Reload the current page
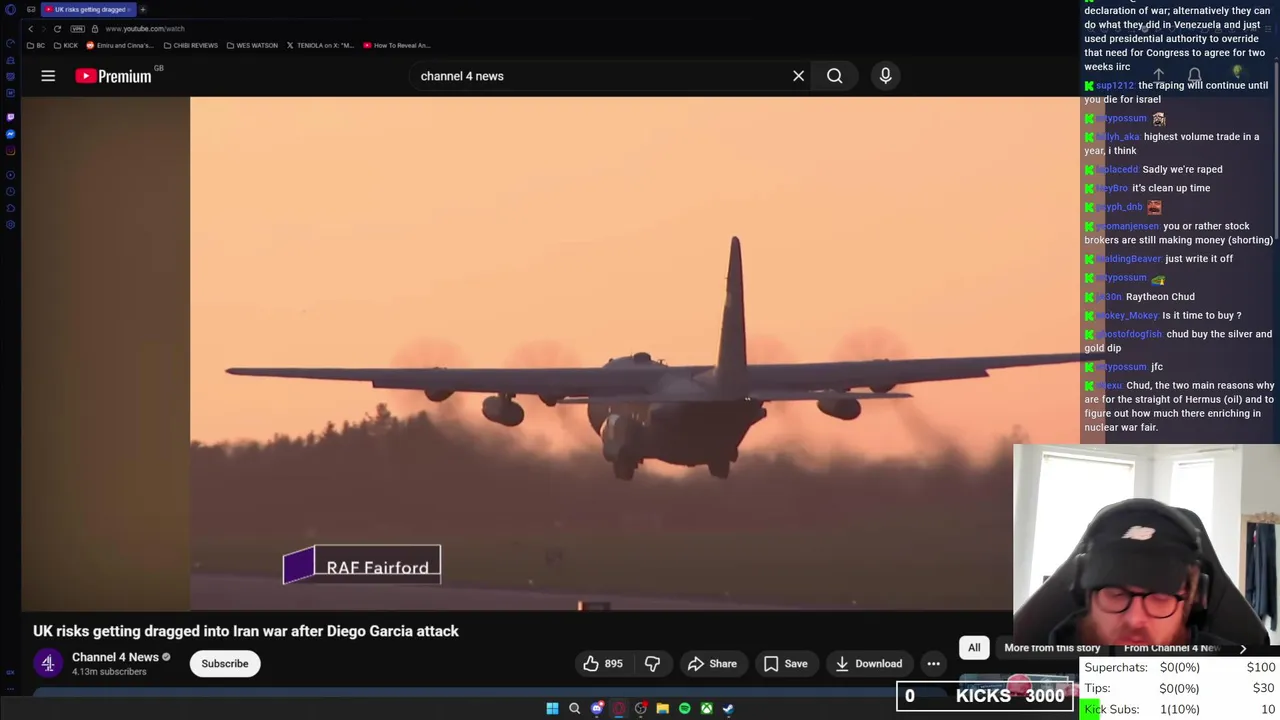Viewport: 1280px width, 720px height. (58, 29)
